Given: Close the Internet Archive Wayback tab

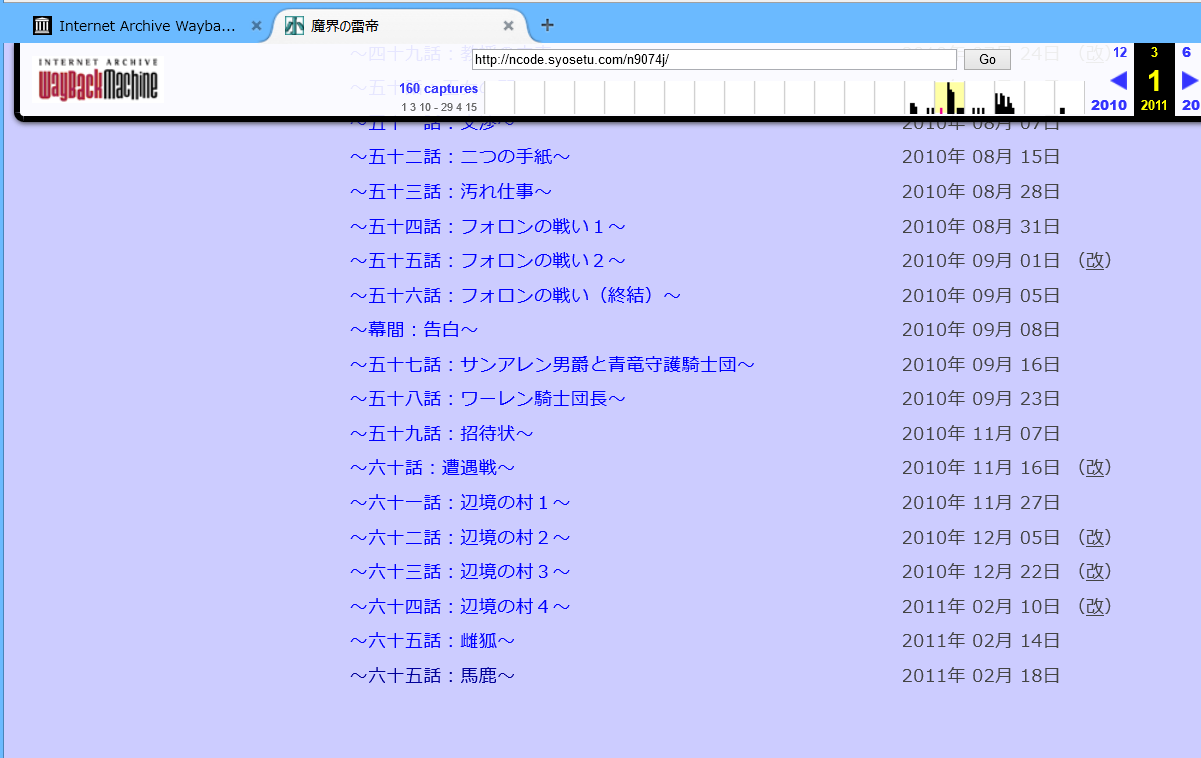Looking at the screenshot, I should click(x=256, y=26).
